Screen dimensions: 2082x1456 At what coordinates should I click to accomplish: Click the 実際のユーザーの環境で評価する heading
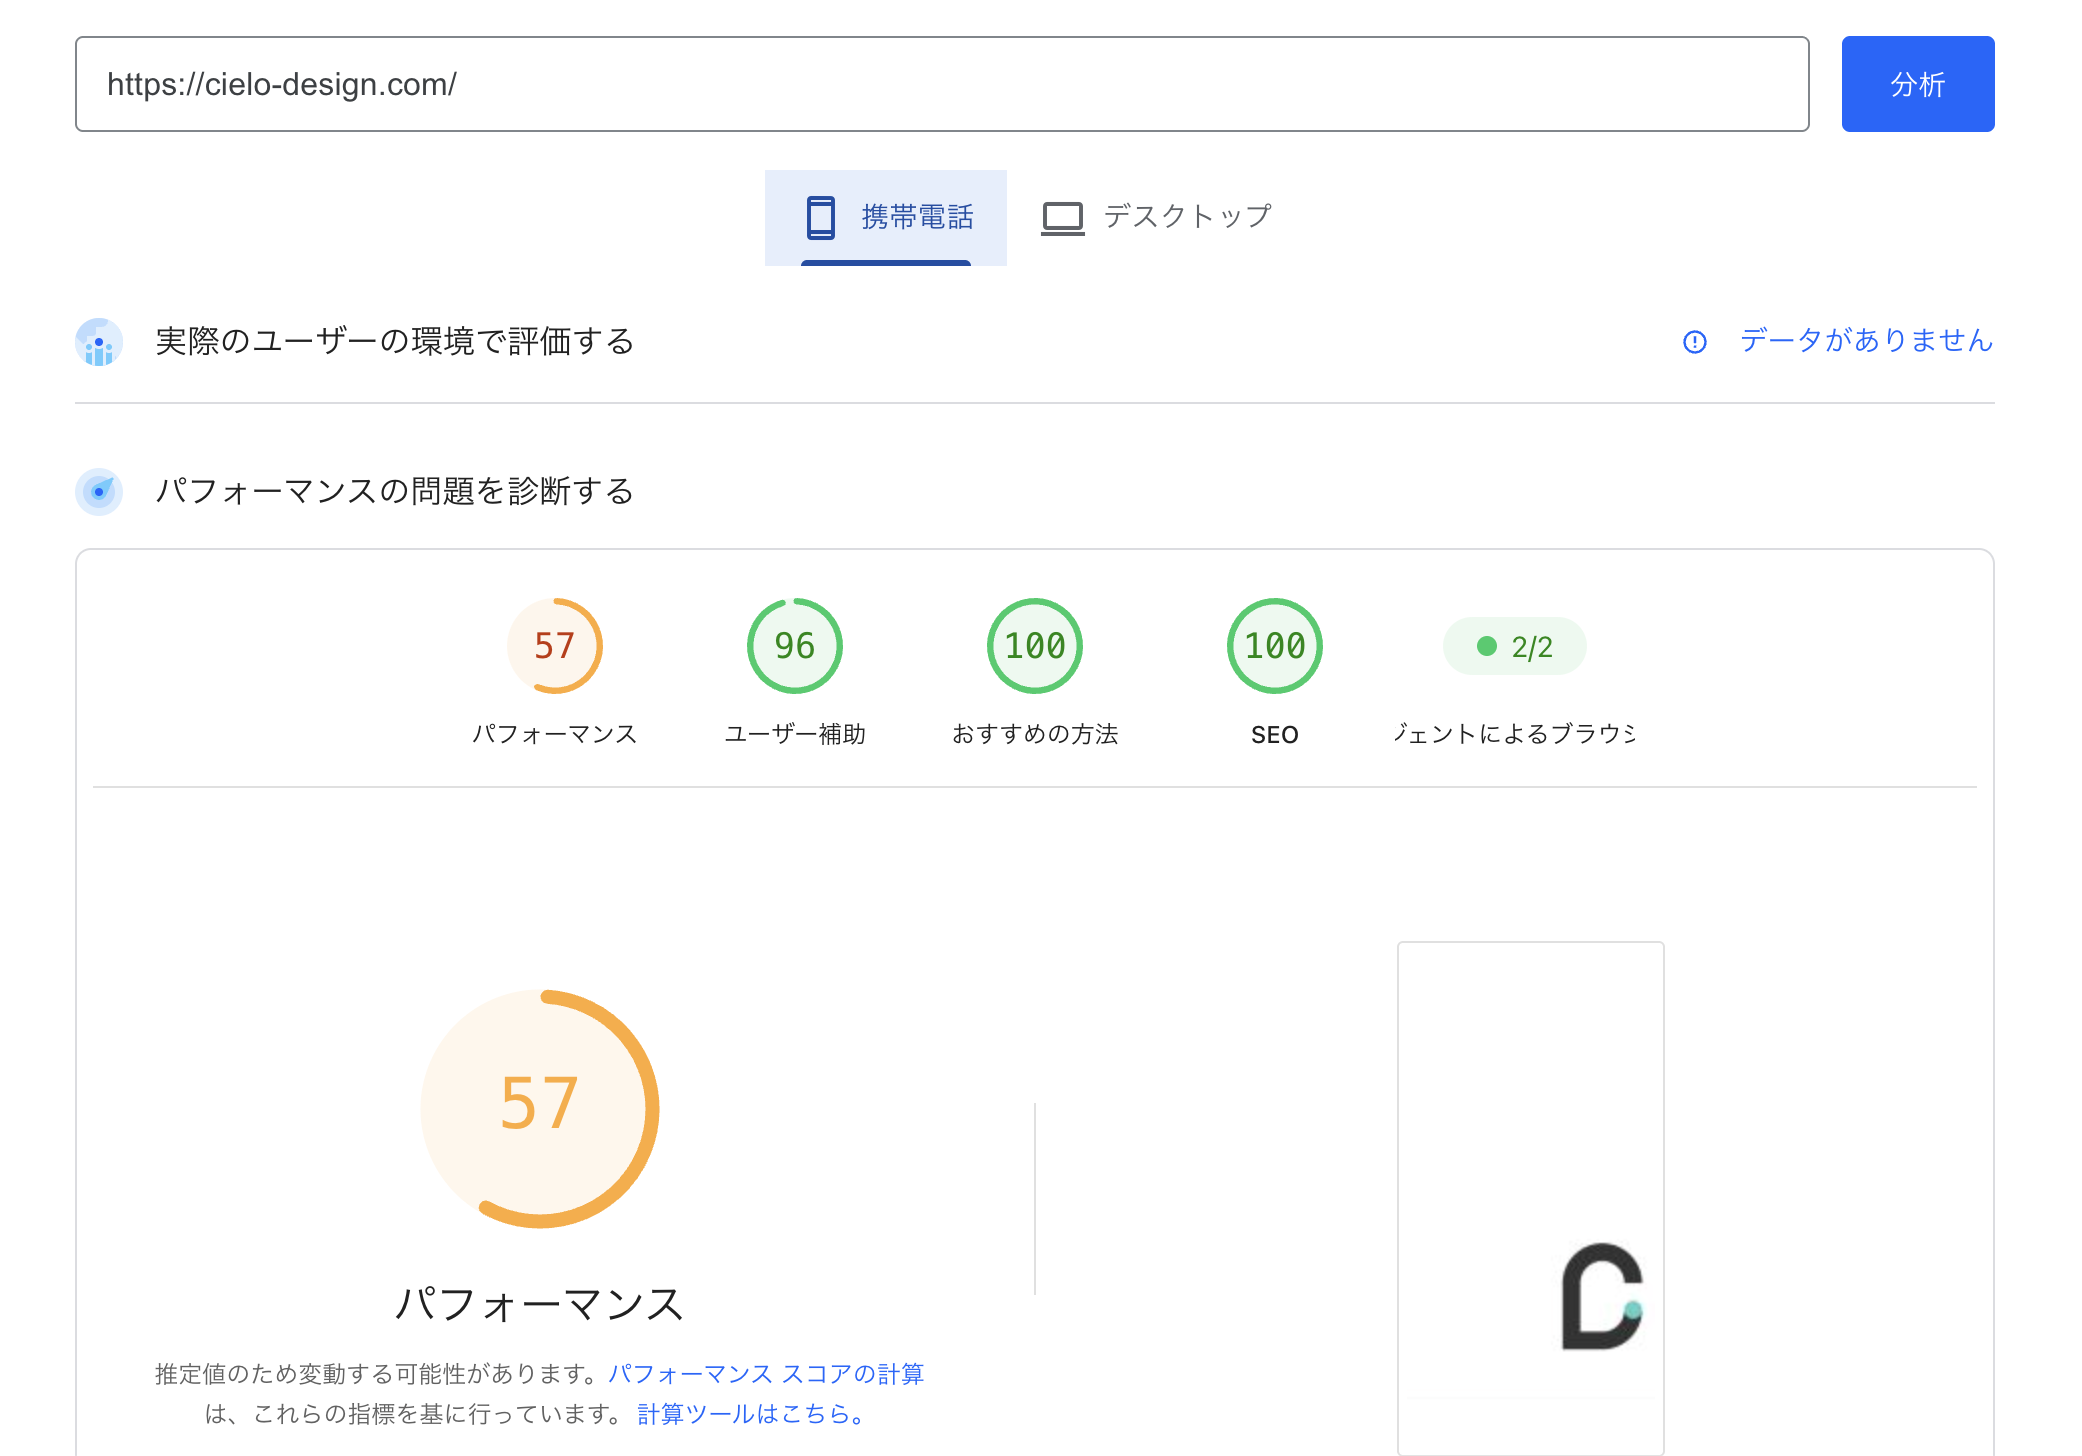coord(394,342)
